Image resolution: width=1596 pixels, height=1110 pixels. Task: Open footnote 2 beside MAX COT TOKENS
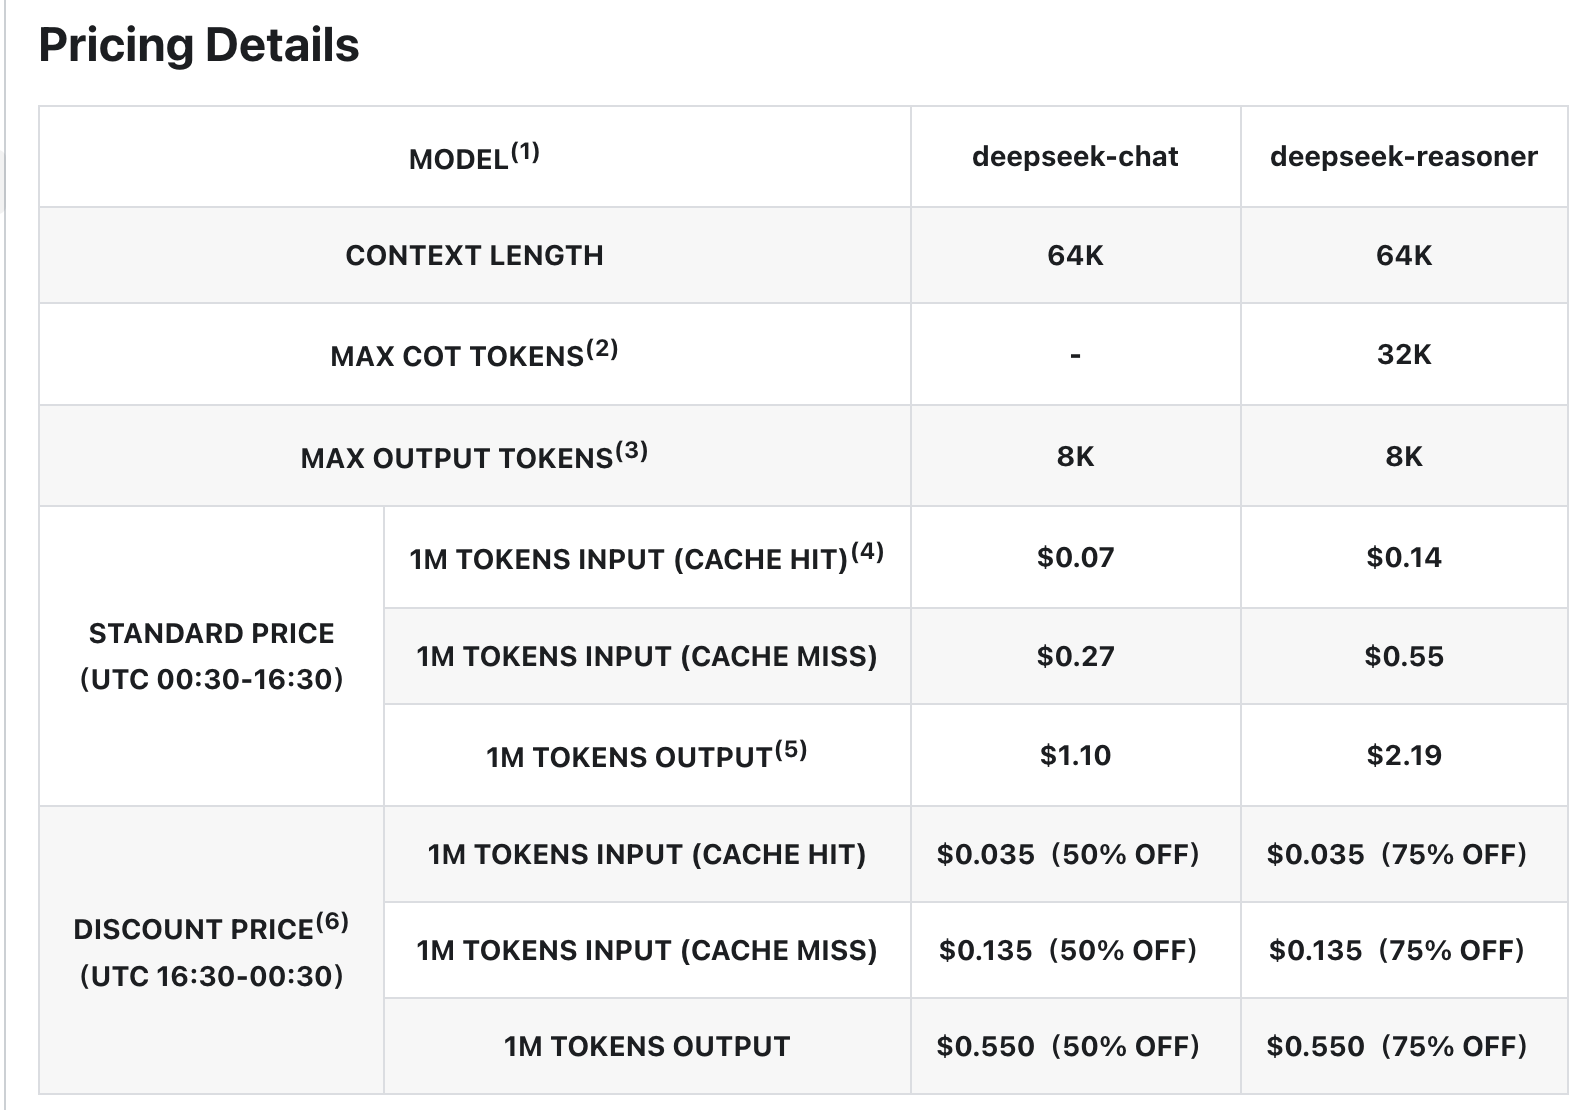602,349
